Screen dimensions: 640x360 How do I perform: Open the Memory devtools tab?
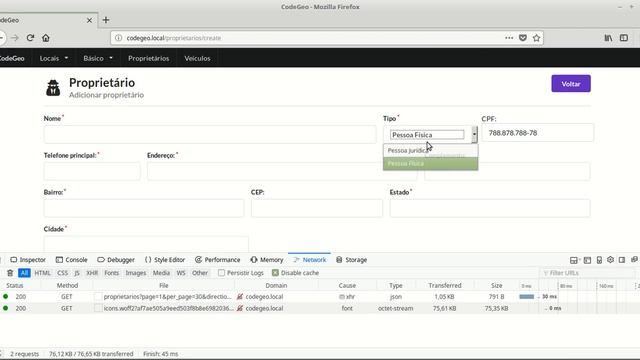[x=267, y=260]
